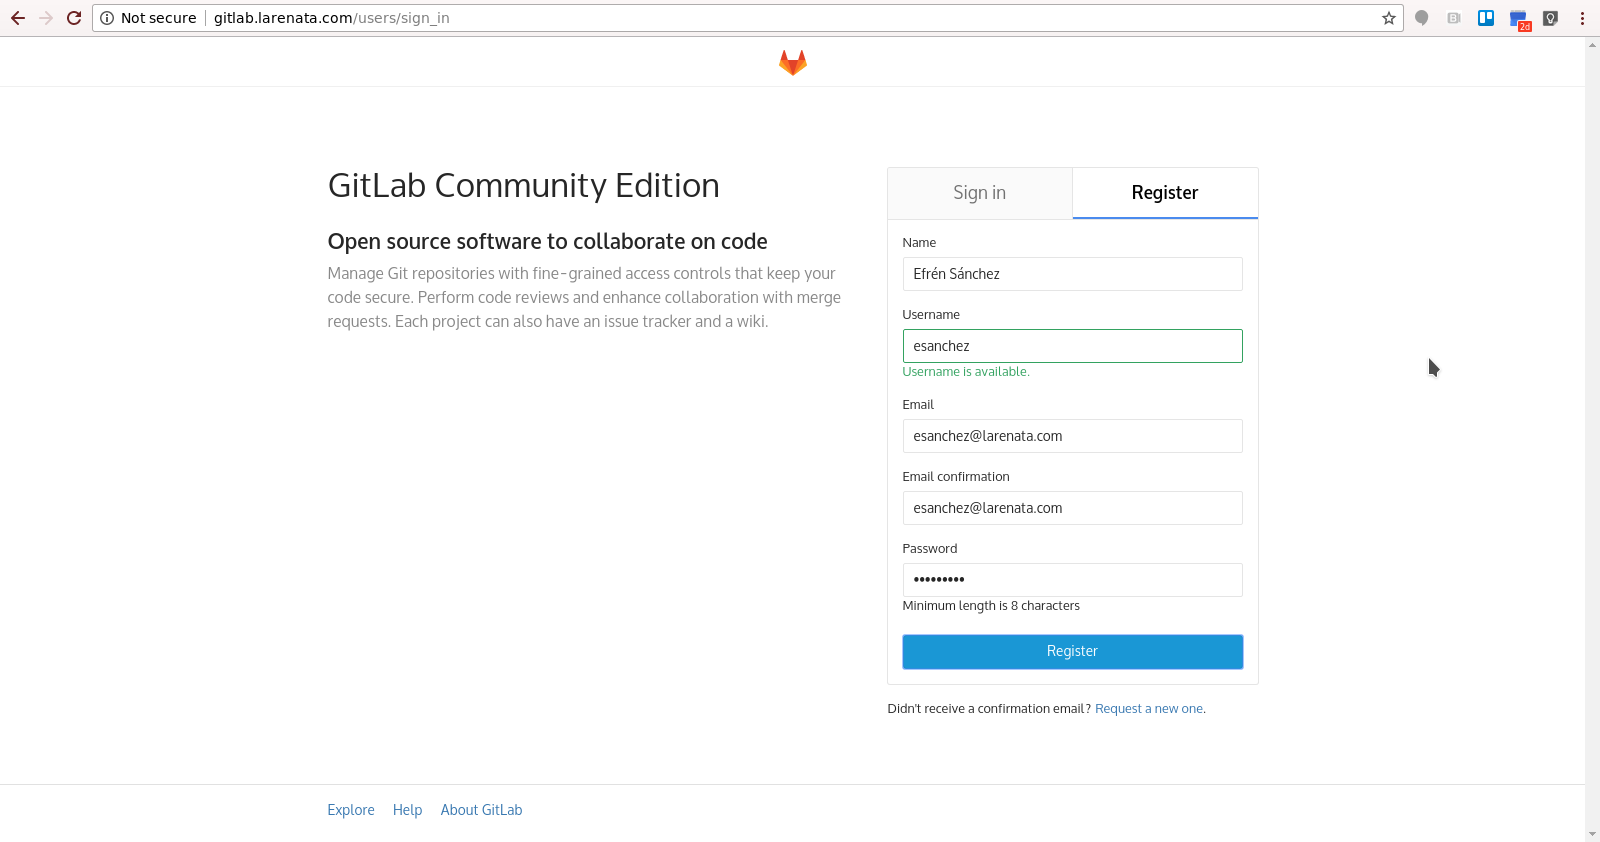The width and height of the screenshot is (1600, 842).
Task: Follow the Request a new one link
Action: 1148,709
